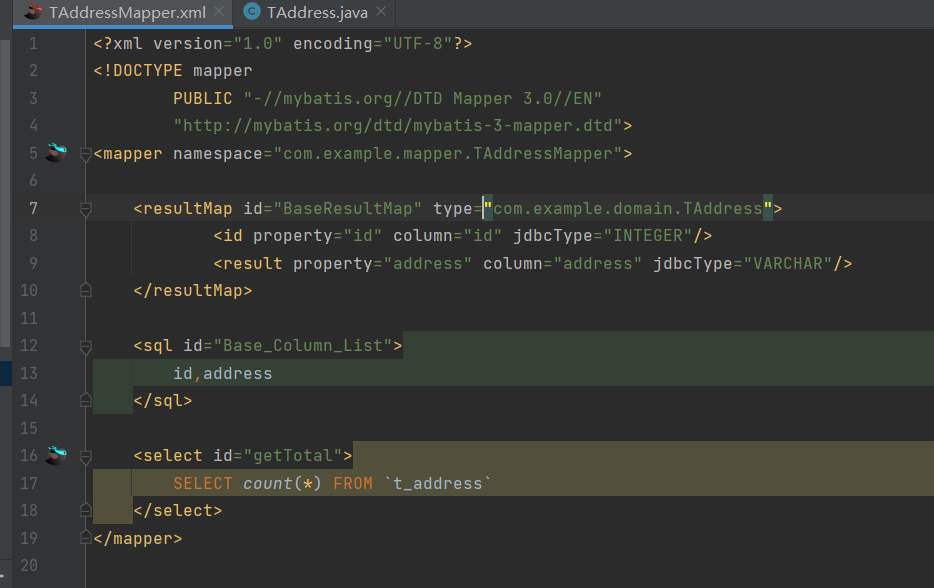Close the TAddressMapper.xml tab

point(219,11)
